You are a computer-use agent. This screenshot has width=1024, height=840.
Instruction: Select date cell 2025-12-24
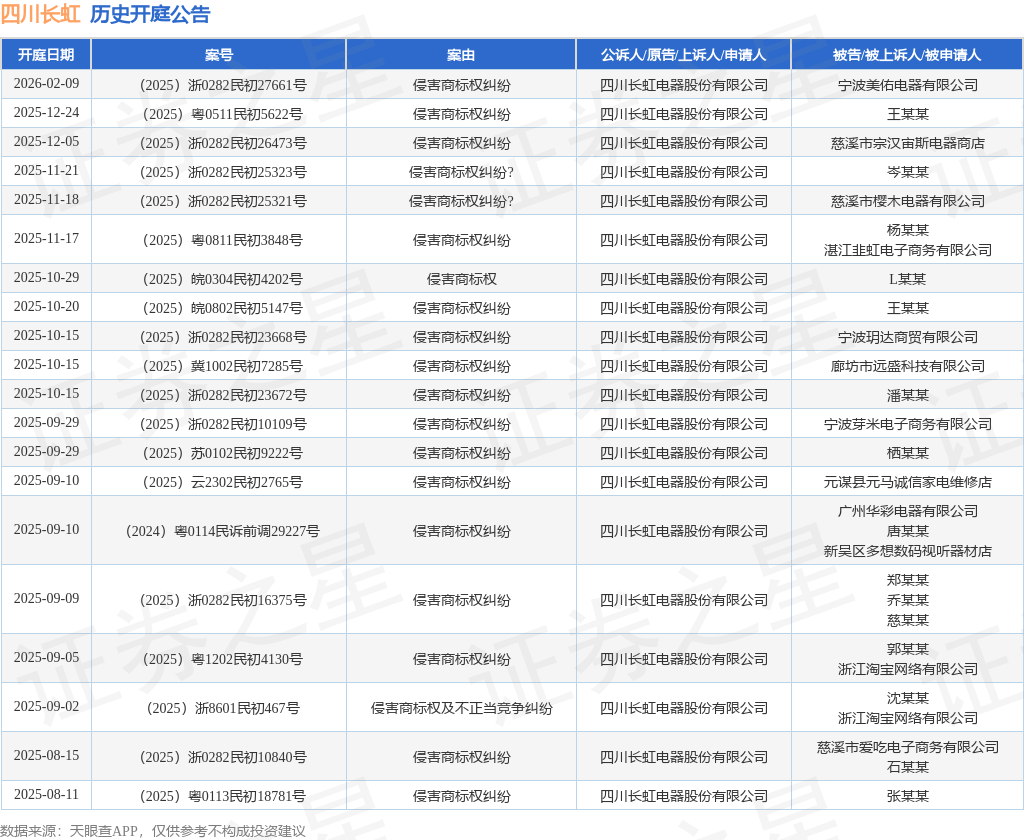click(46, 112)
